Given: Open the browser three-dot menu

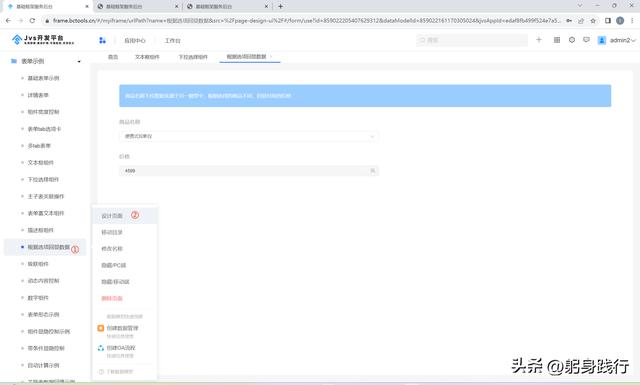Looking at the screenshot, I should tap(633, 20).
